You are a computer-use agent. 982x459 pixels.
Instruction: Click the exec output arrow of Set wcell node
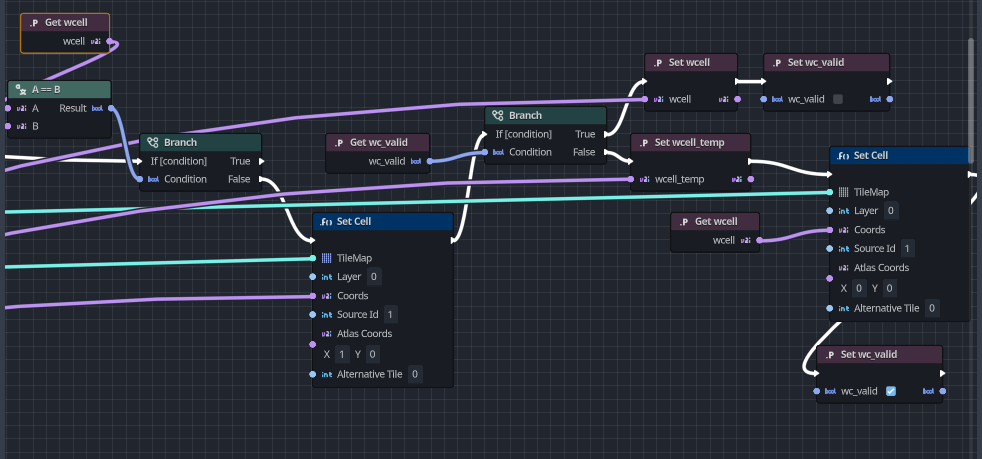point(737,81)
